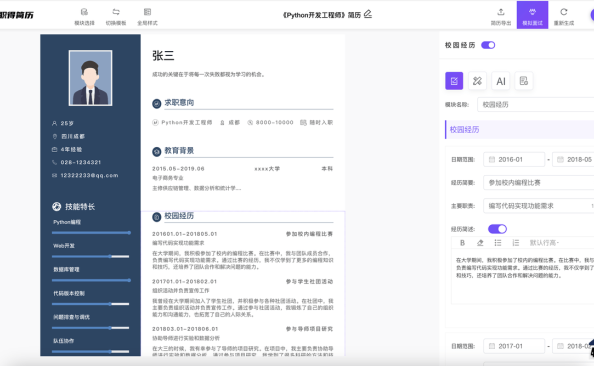
Task: Click the 电子商务专业 major text
Action: (x=168, y=178)
